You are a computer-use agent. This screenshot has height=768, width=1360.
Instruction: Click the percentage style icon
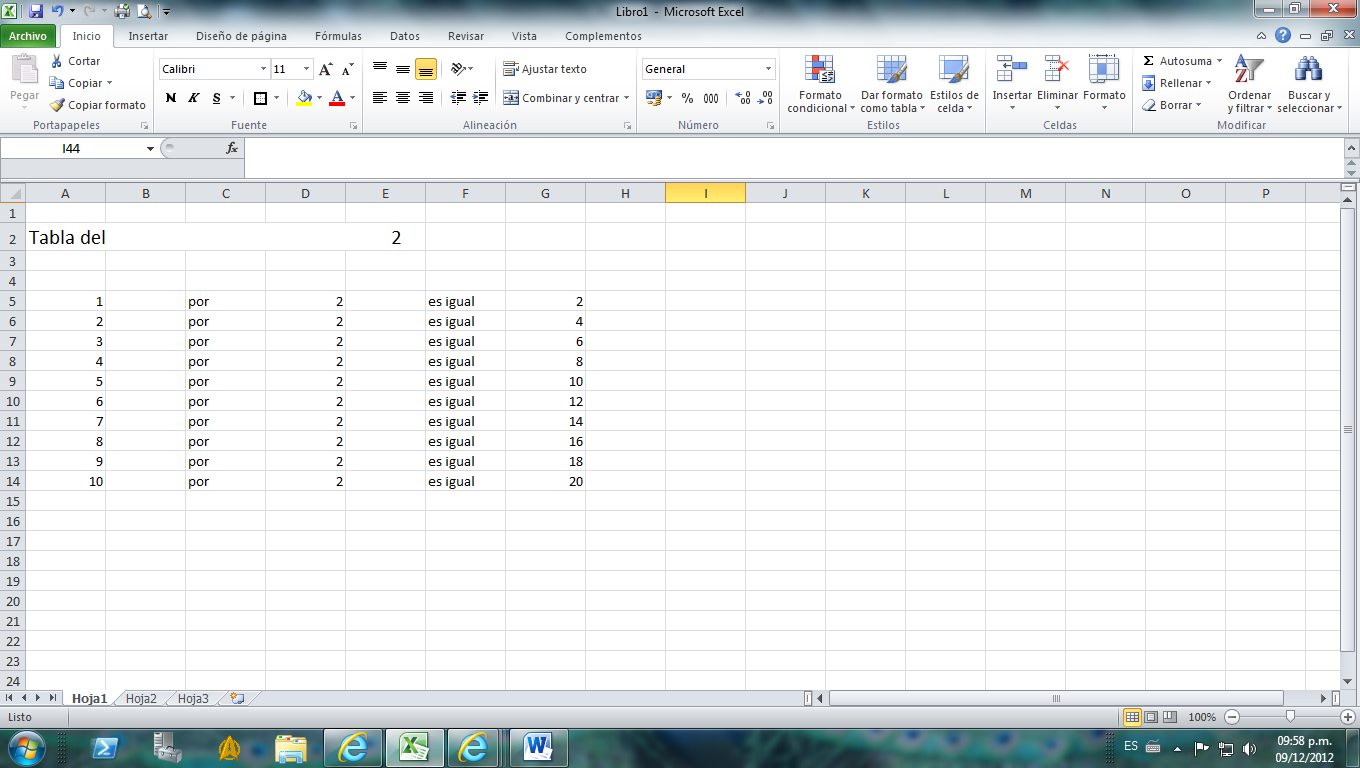coord(686,99)
